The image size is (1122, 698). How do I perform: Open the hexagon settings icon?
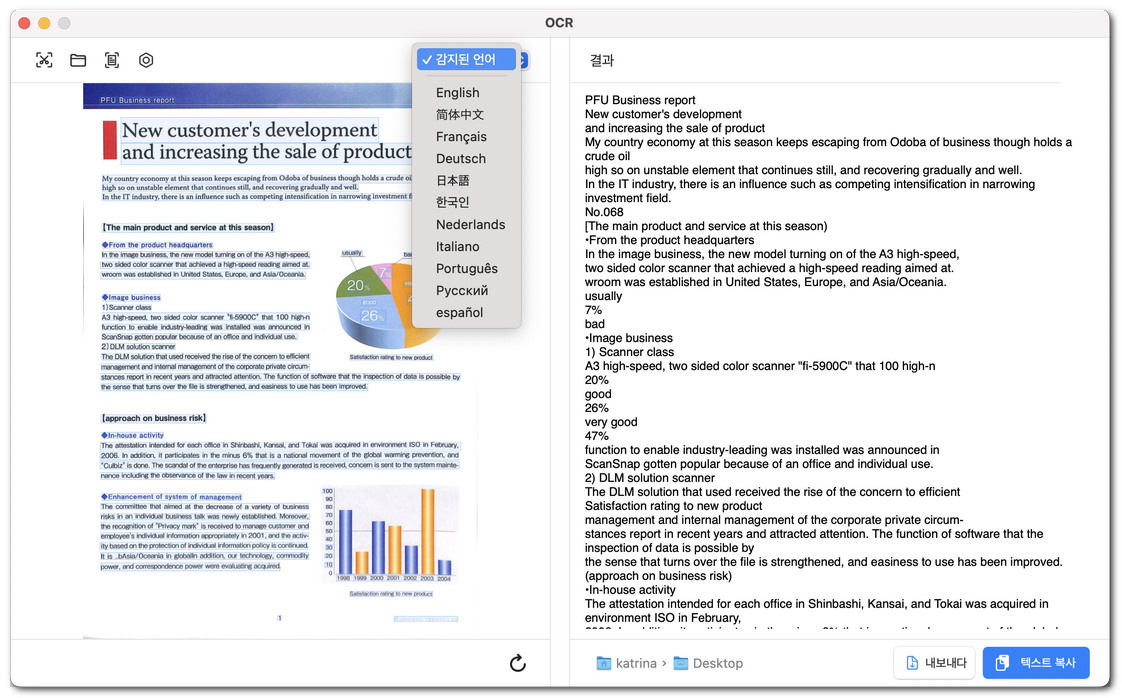pyautogui.click(x=146, y=60)
